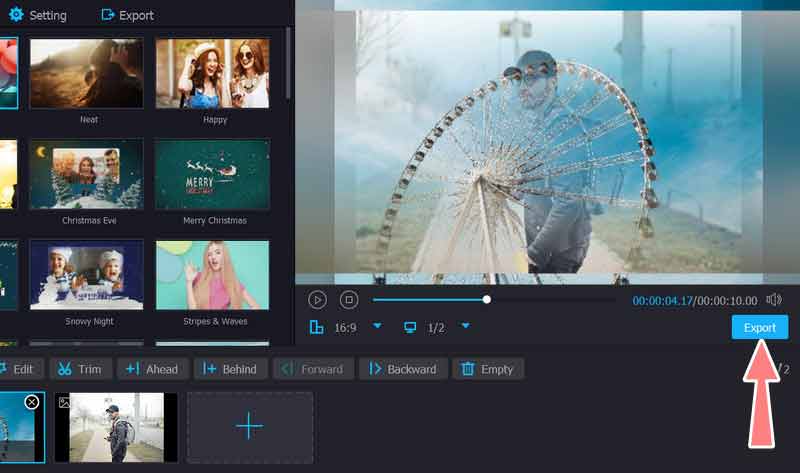Remove the first clip using X icon
This screenshot has width=800, height=473.
pyautogui.click(x=31, y=402)
